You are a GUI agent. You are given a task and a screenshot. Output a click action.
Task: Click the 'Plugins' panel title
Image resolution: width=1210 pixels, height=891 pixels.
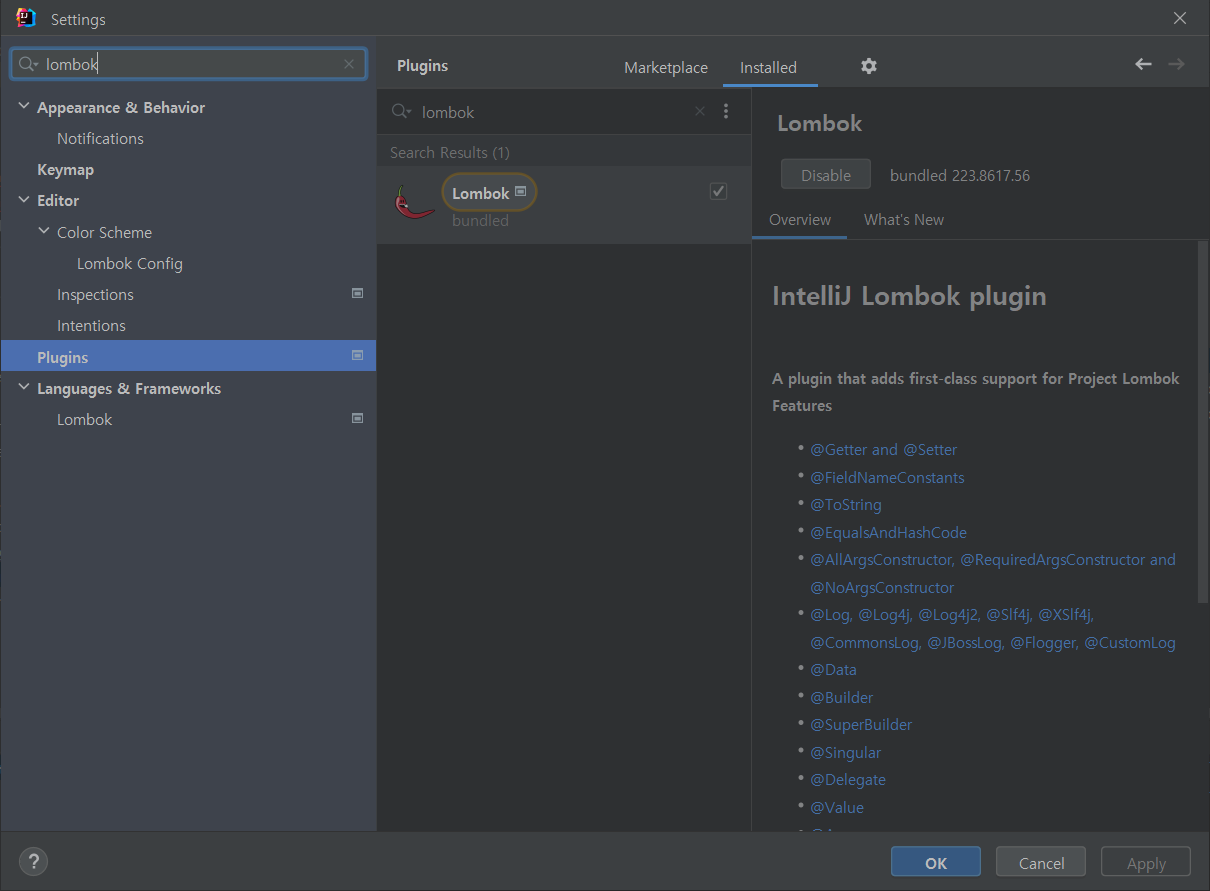[x=422, y=66]
